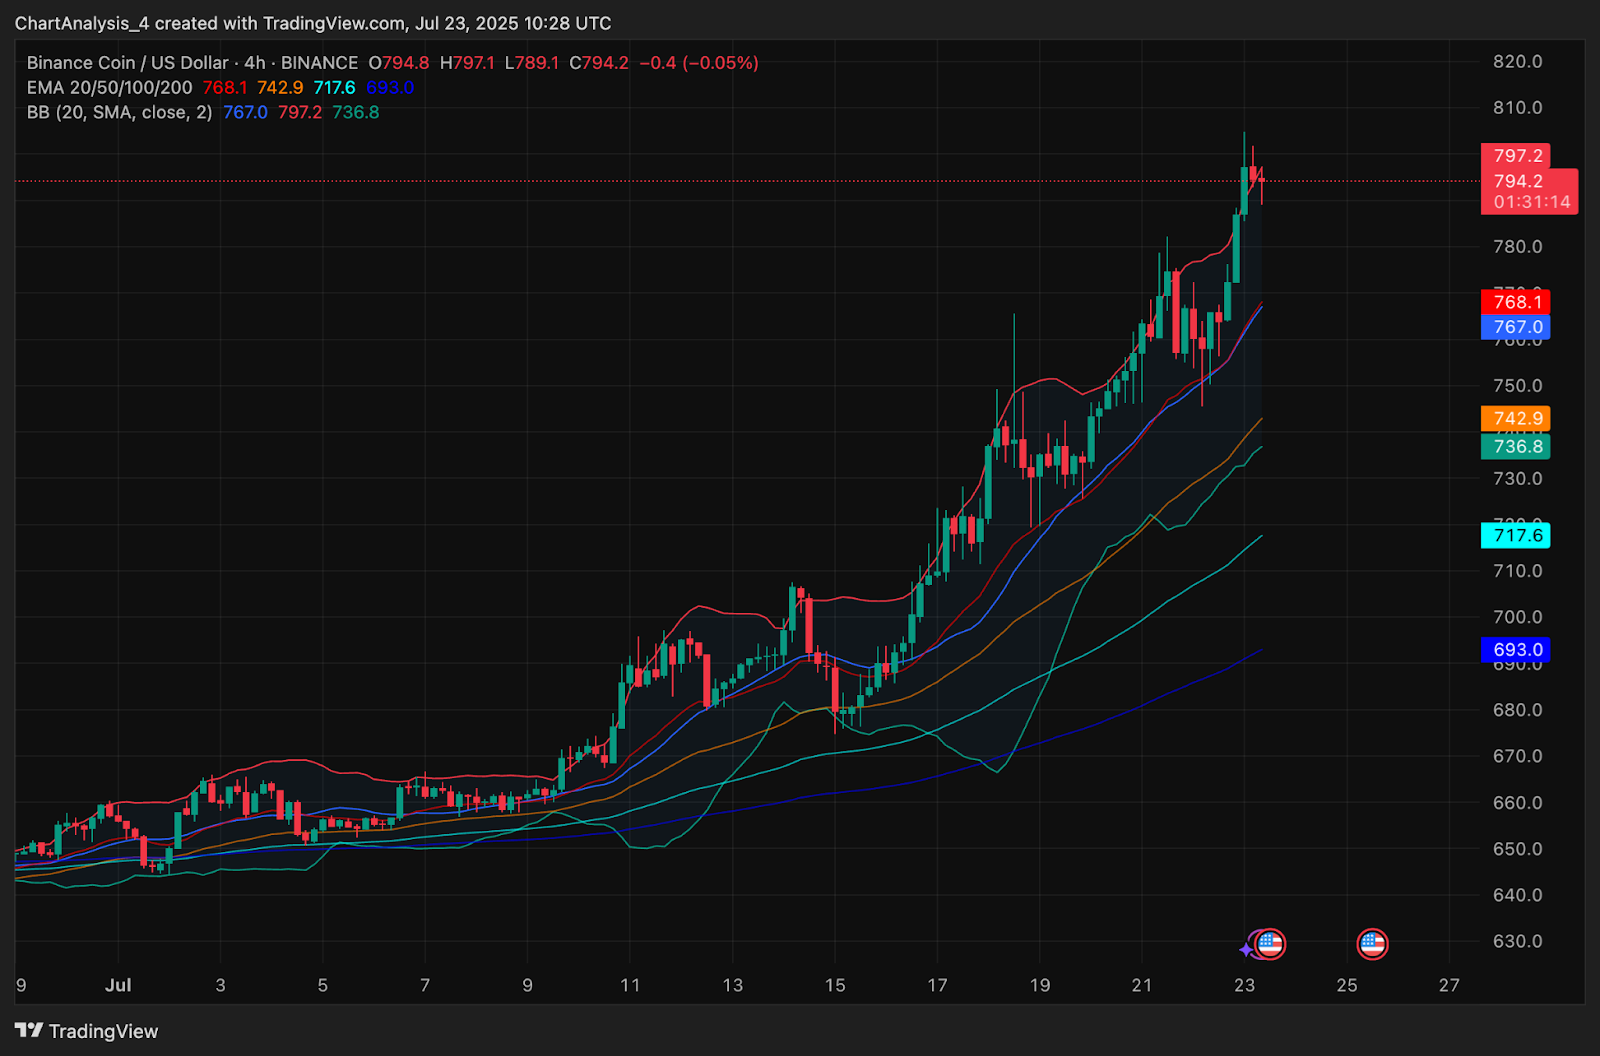Viewport: 1600px width, 1056px height.
Task: Click the blue EMA legend value 693.0
Action: pos(390,88)
